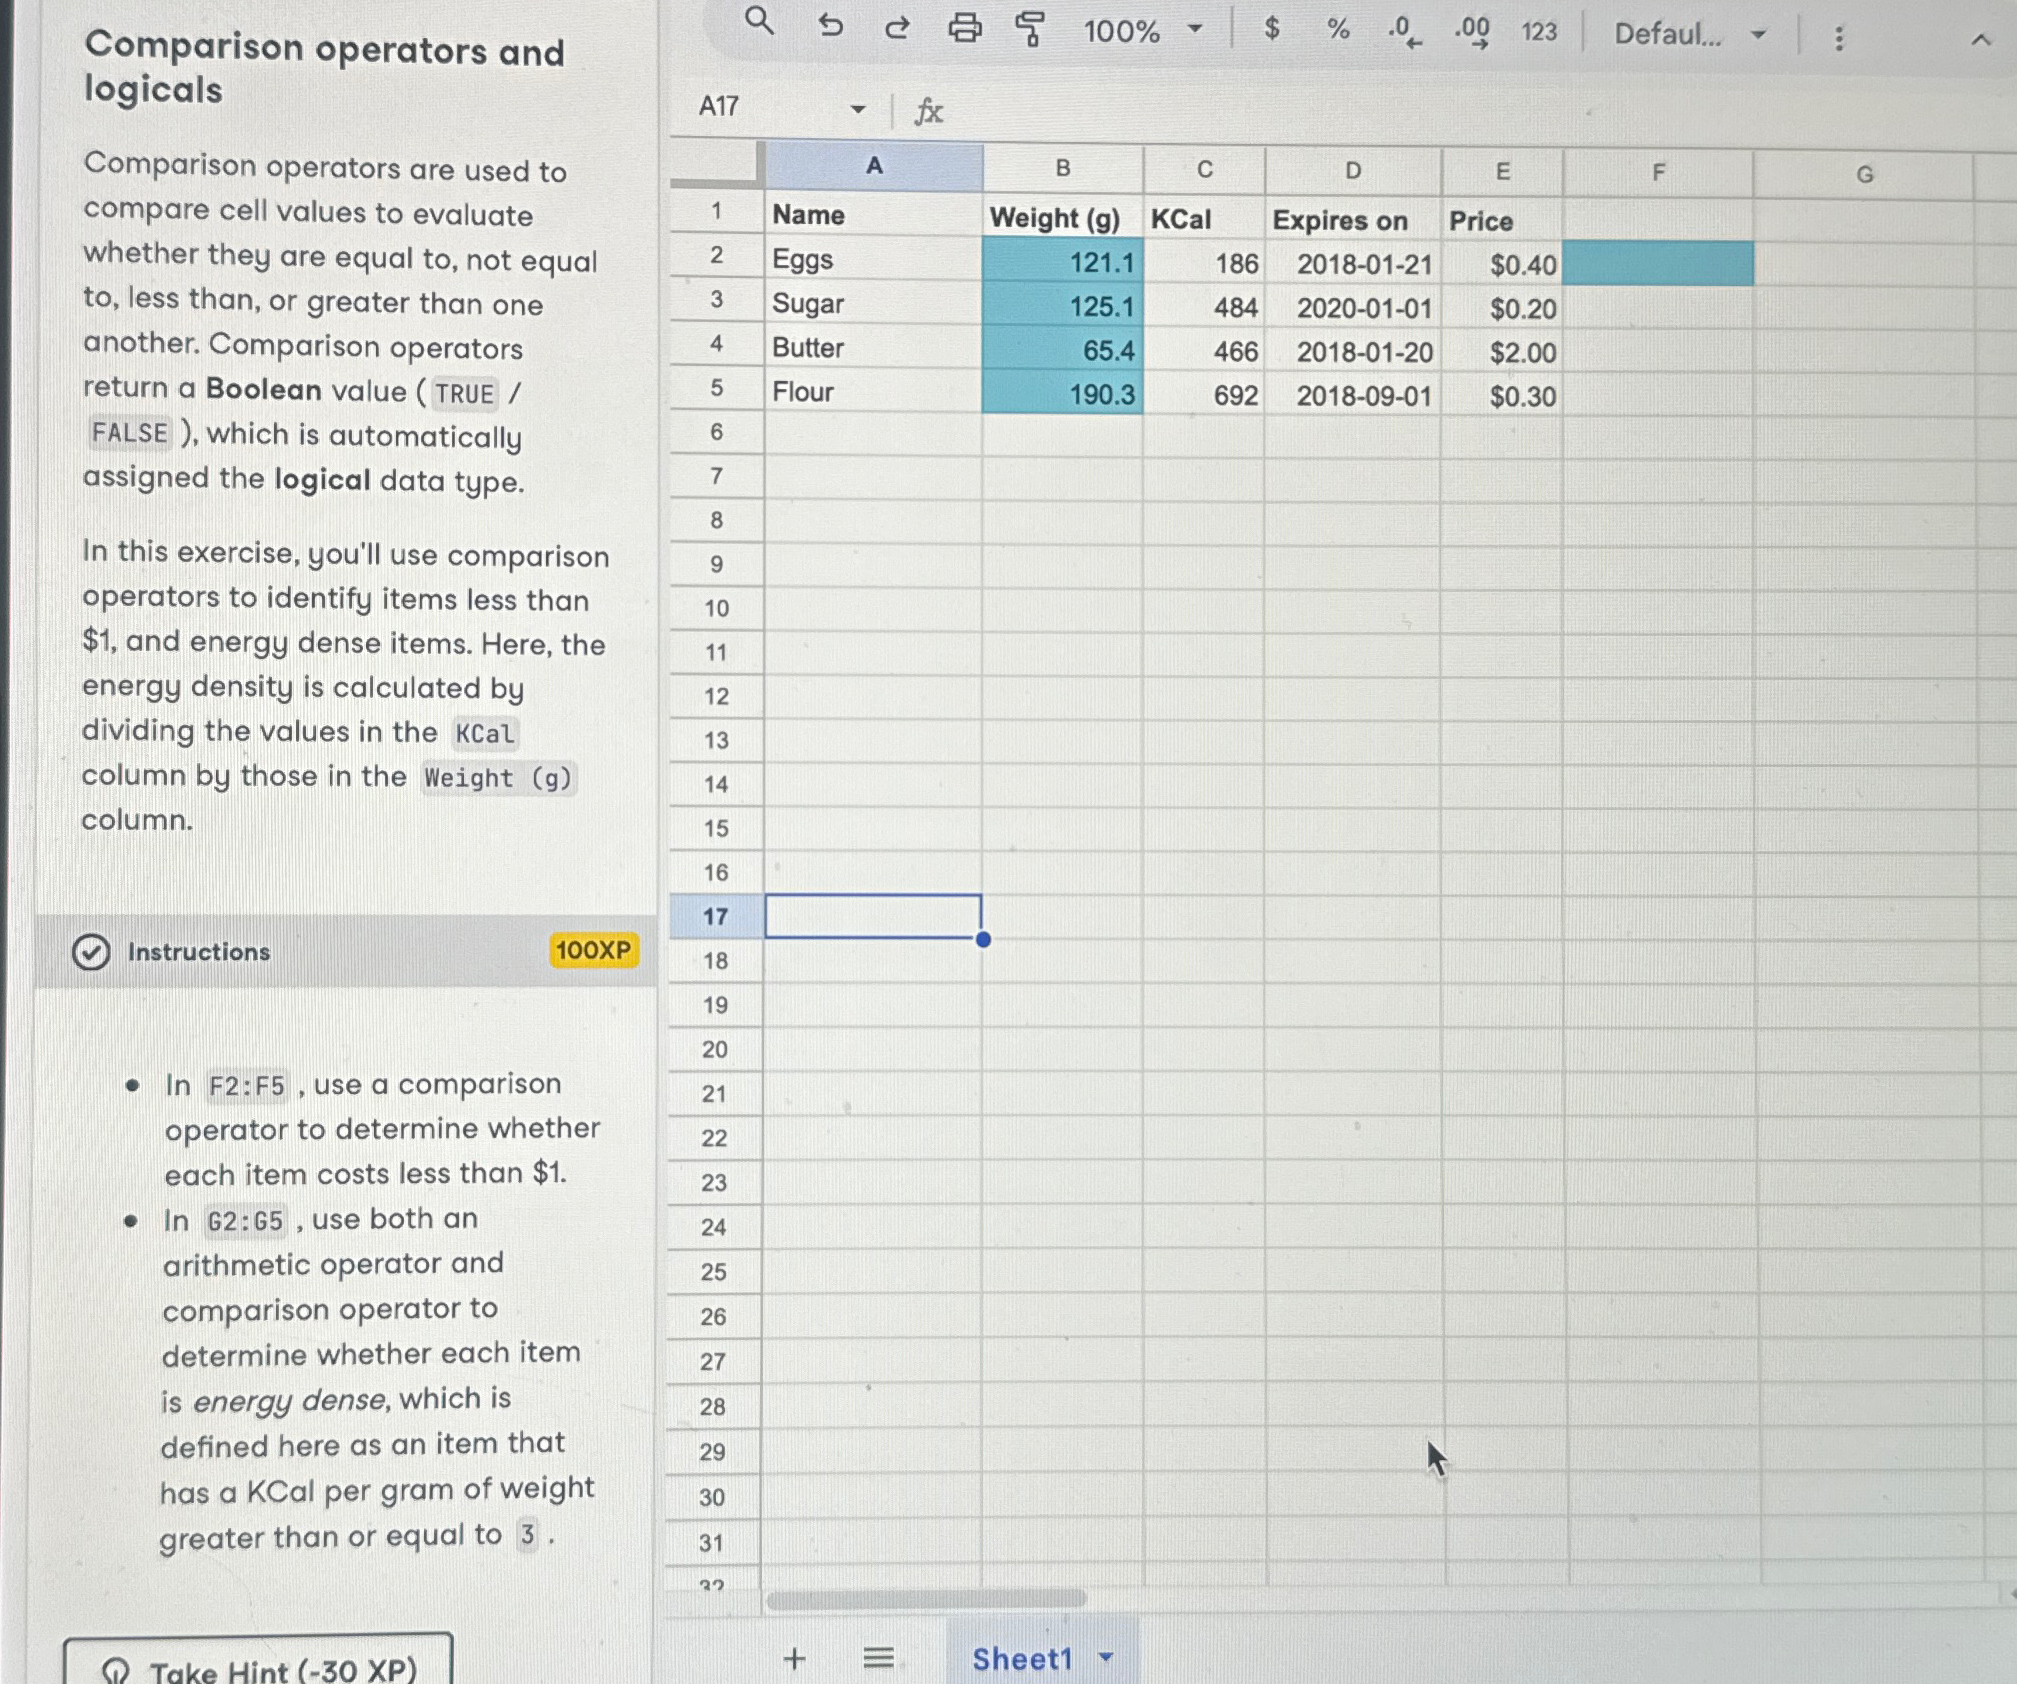Viewport: 2017px width, 1684px height.
Task: Increase decimal places
Action: click(x=1472, y=32)
